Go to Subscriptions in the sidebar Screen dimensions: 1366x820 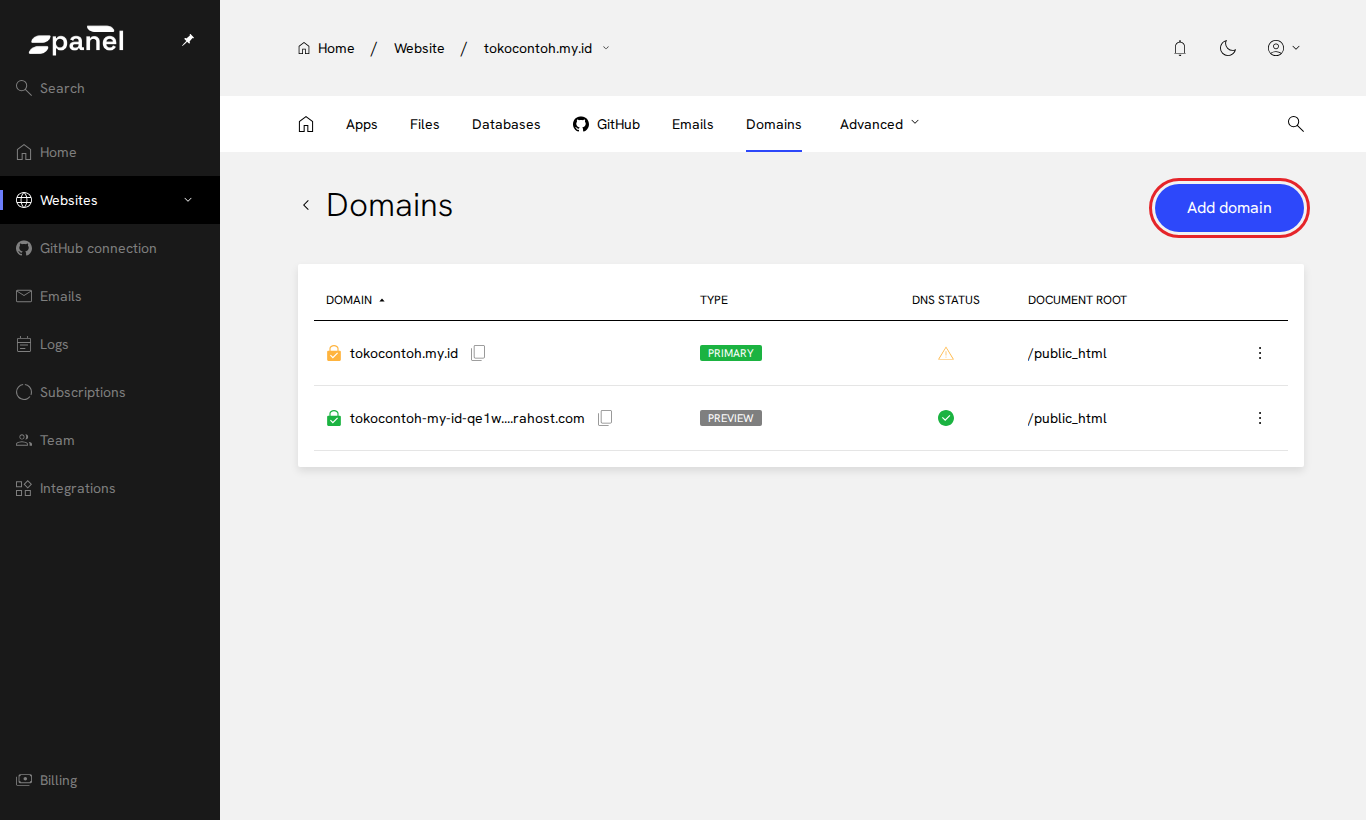pos(110,392)
